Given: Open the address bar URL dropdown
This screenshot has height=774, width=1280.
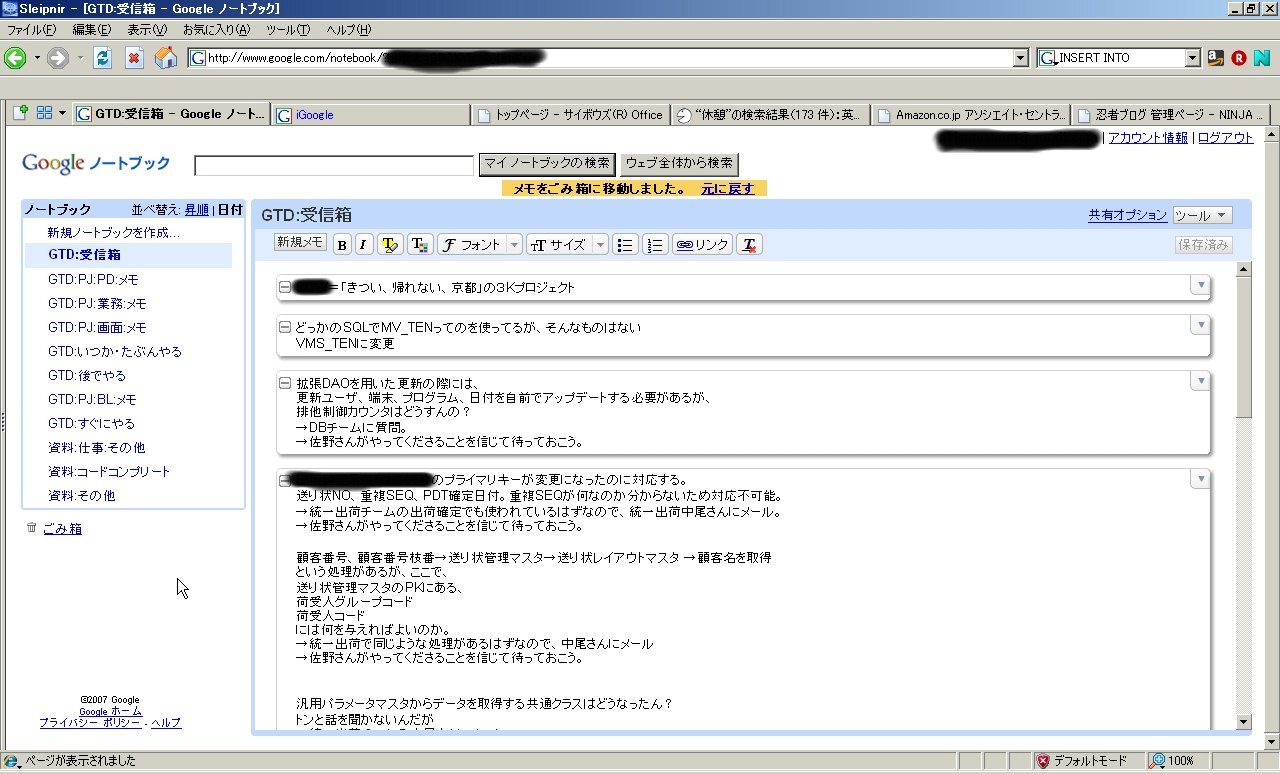Looking at the screenshot, I should pyautogui.click(x=1020, y=58).
